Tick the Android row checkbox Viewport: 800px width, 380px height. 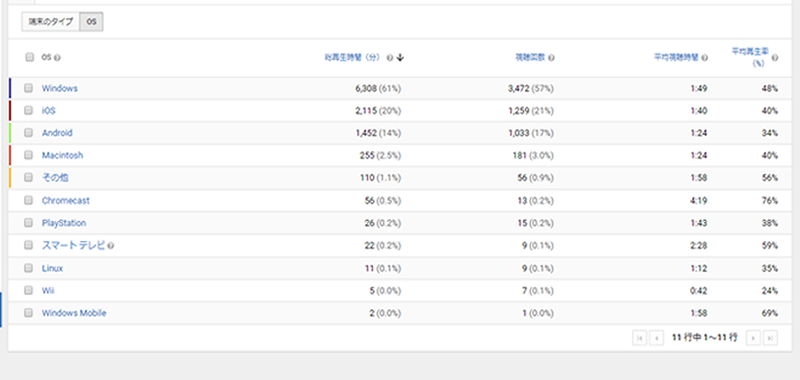[29, 133]
